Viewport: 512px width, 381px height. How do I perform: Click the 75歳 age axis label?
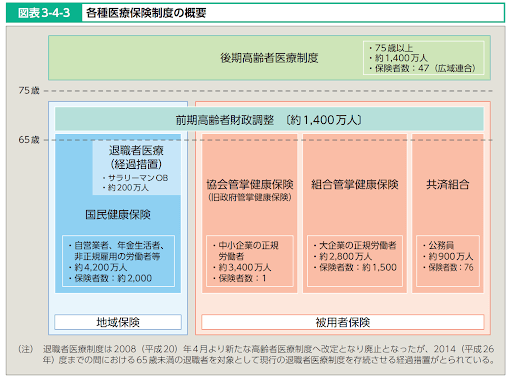coord(29,90)
